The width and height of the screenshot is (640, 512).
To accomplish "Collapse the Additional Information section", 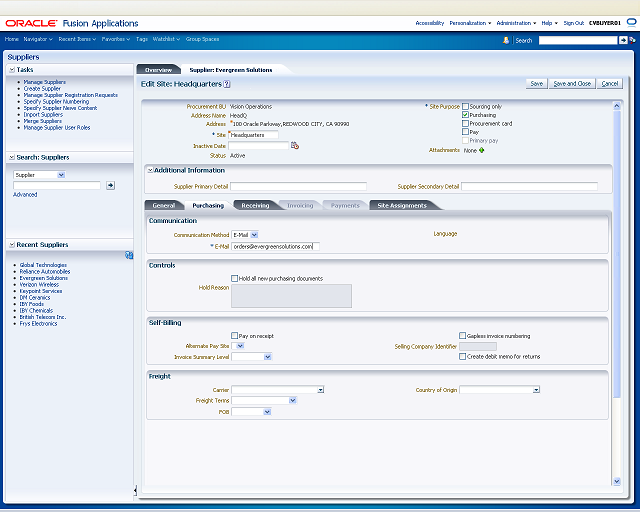I will tap(150, 170).
